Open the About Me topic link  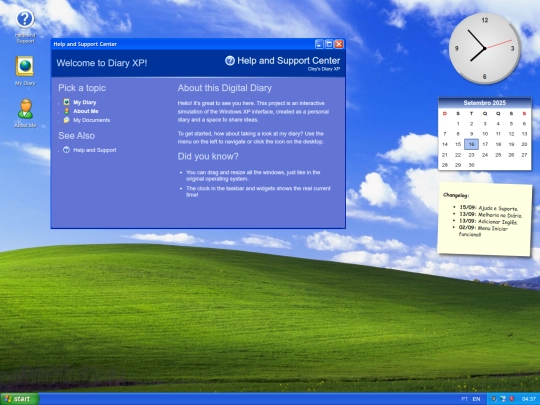pyautogui.click(x=86, y=111)
